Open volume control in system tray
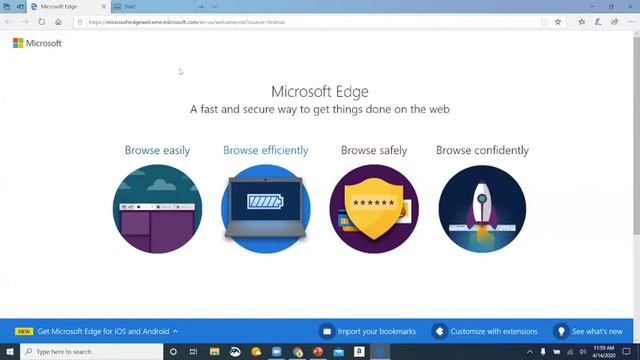Image resolution: width=640 pixels, height=360 pixels. point(582,351)
